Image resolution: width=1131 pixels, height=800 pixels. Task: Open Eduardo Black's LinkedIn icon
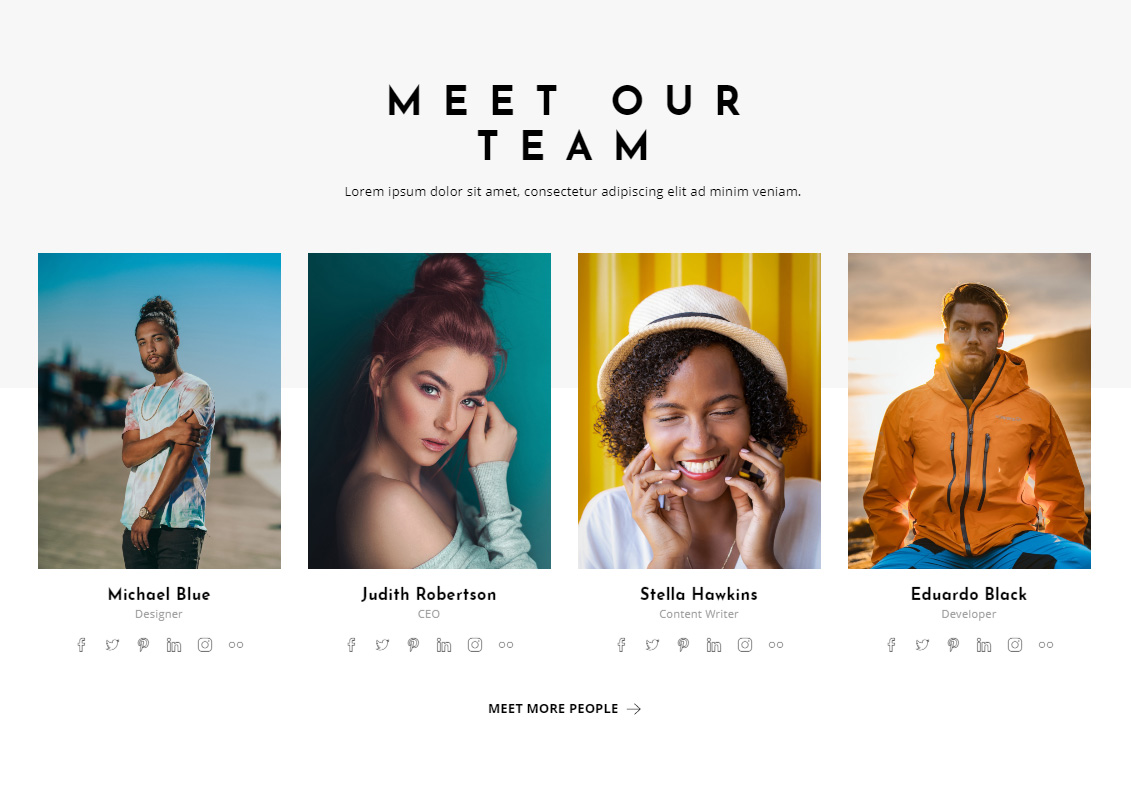click(984, 645)
